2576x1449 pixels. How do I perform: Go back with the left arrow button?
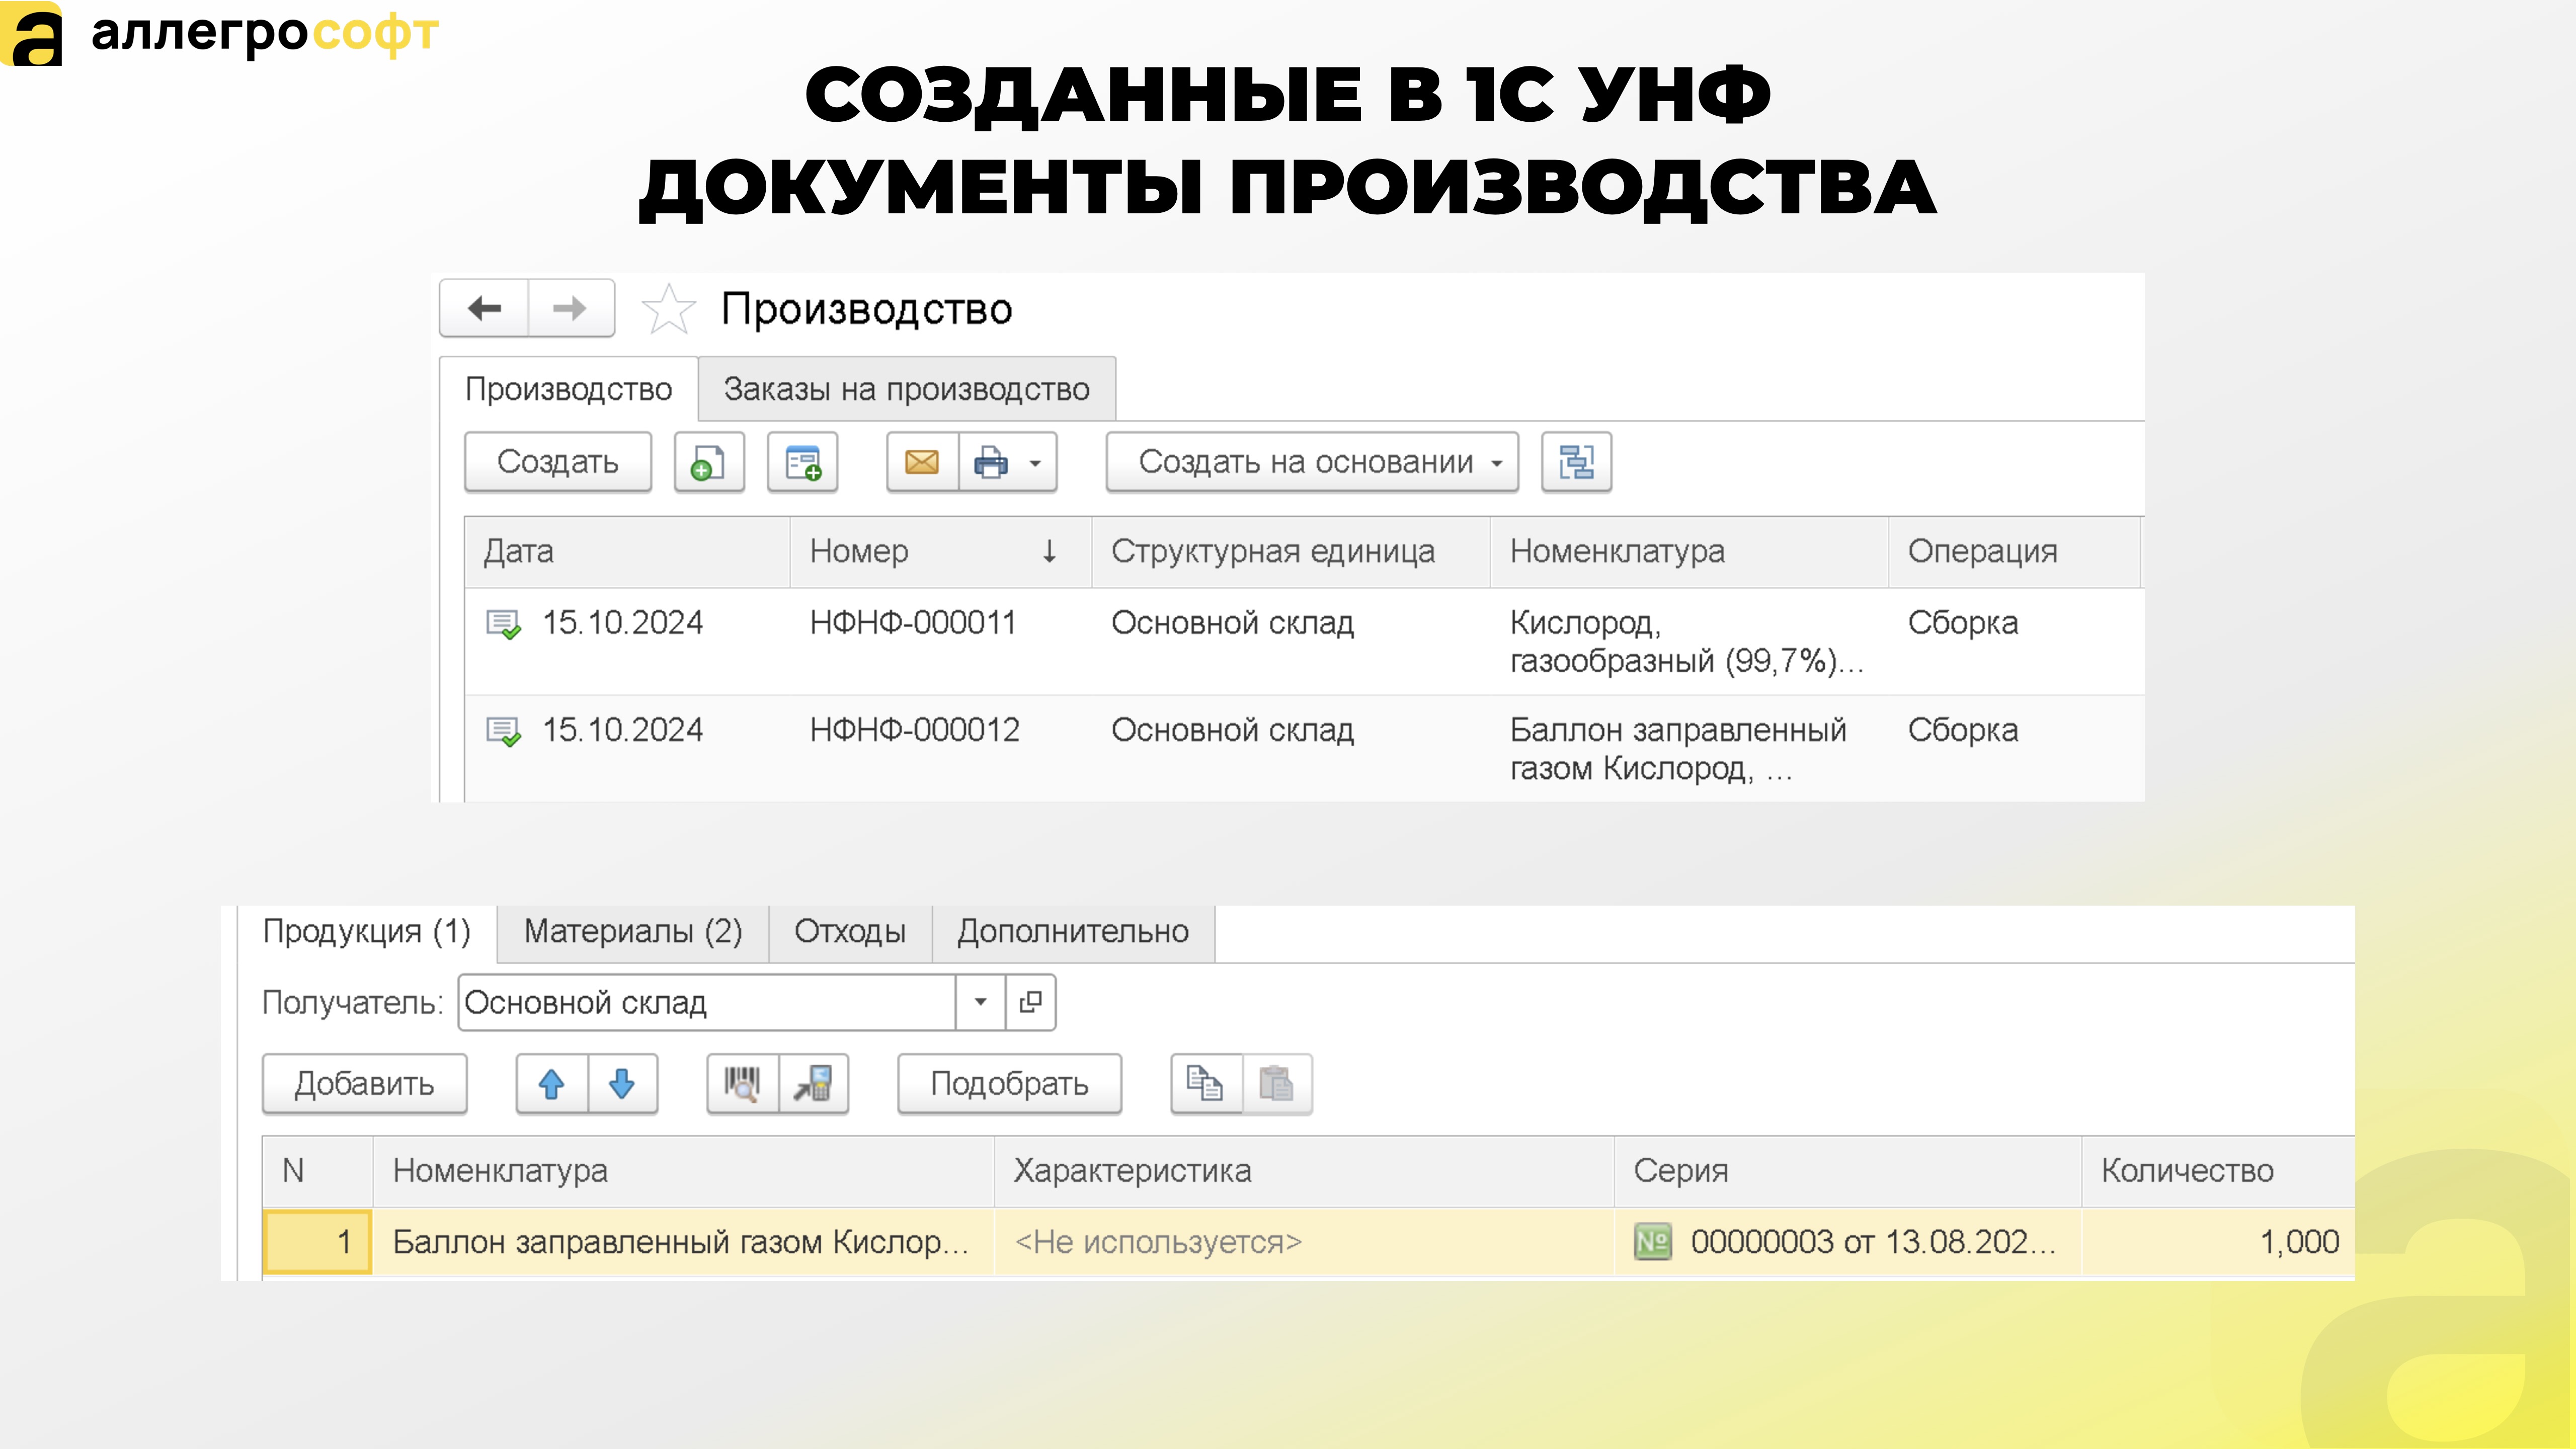484,308
